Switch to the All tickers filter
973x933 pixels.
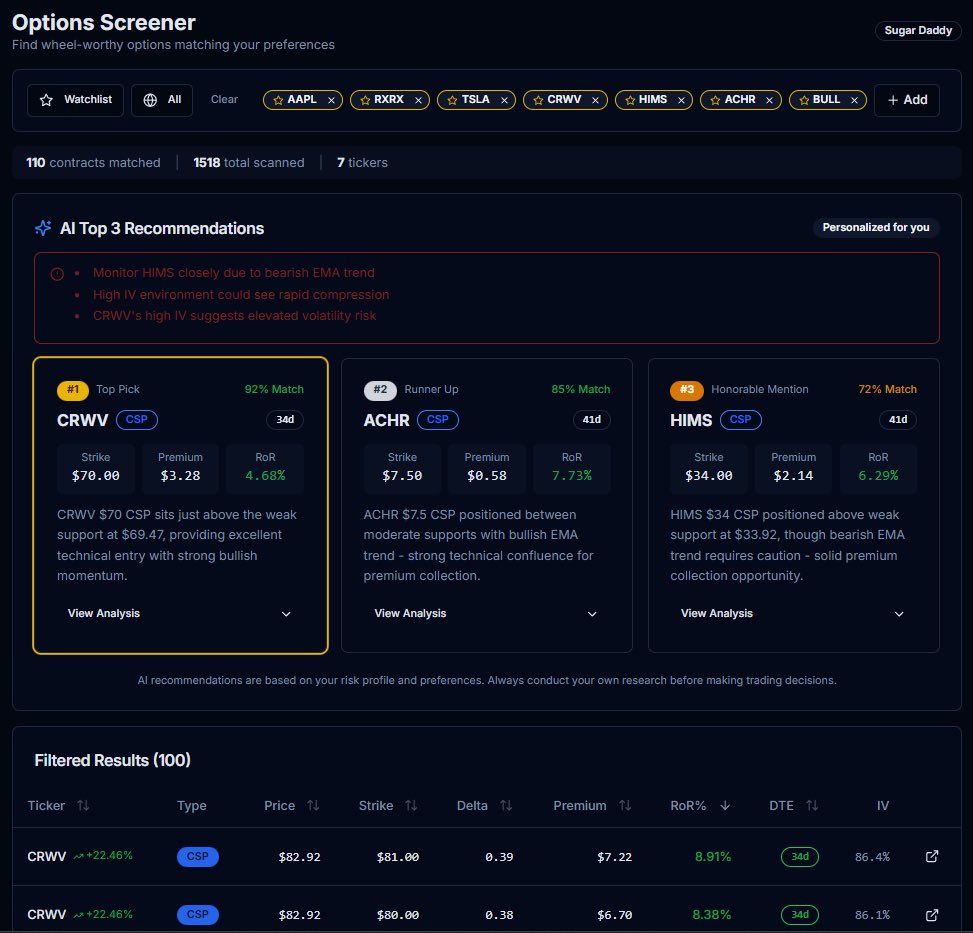pos(162,100)
